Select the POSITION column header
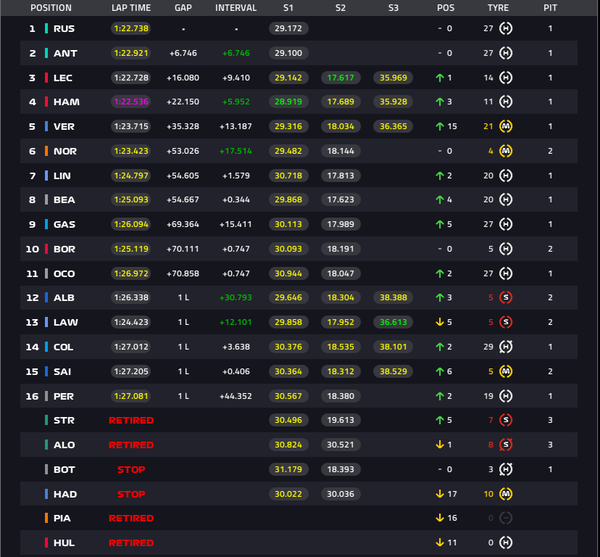Viewport: 600px width, 557px height. pos(51,8)
